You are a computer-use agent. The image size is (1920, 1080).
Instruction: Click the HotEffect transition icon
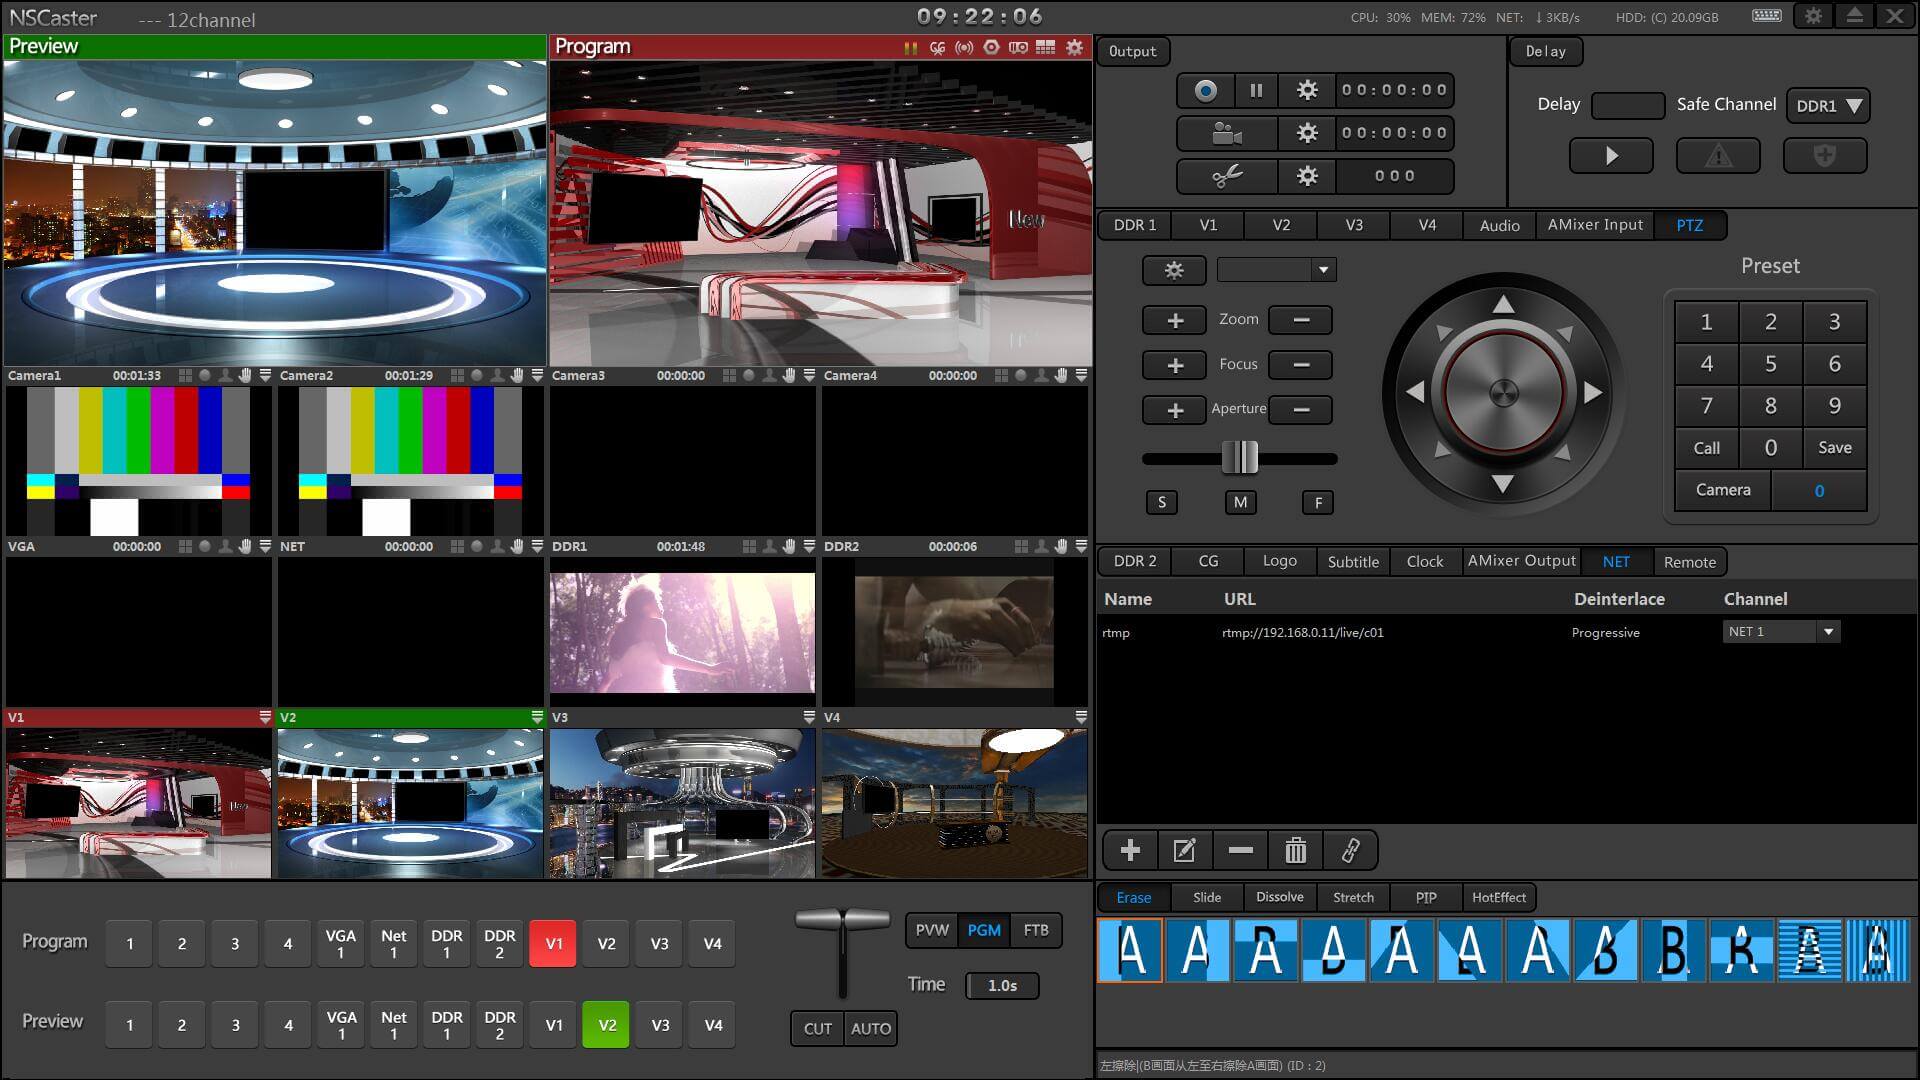1497,897
